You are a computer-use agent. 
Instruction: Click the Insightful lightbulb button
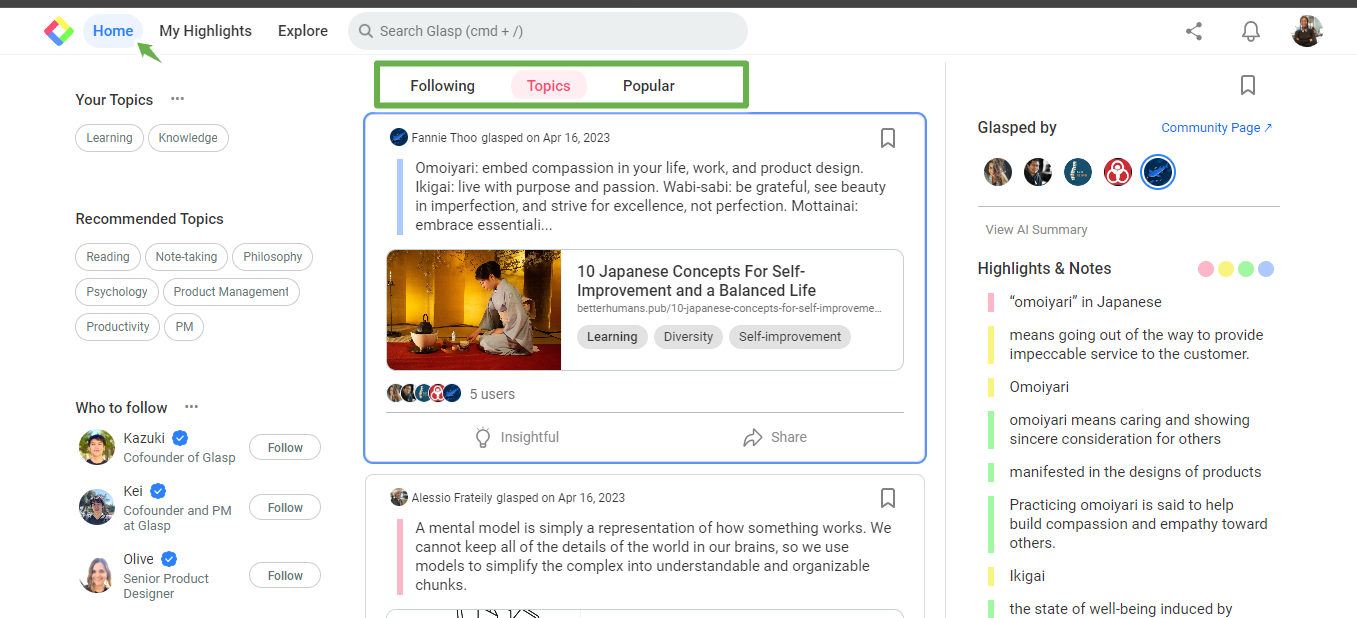(516, 437)
